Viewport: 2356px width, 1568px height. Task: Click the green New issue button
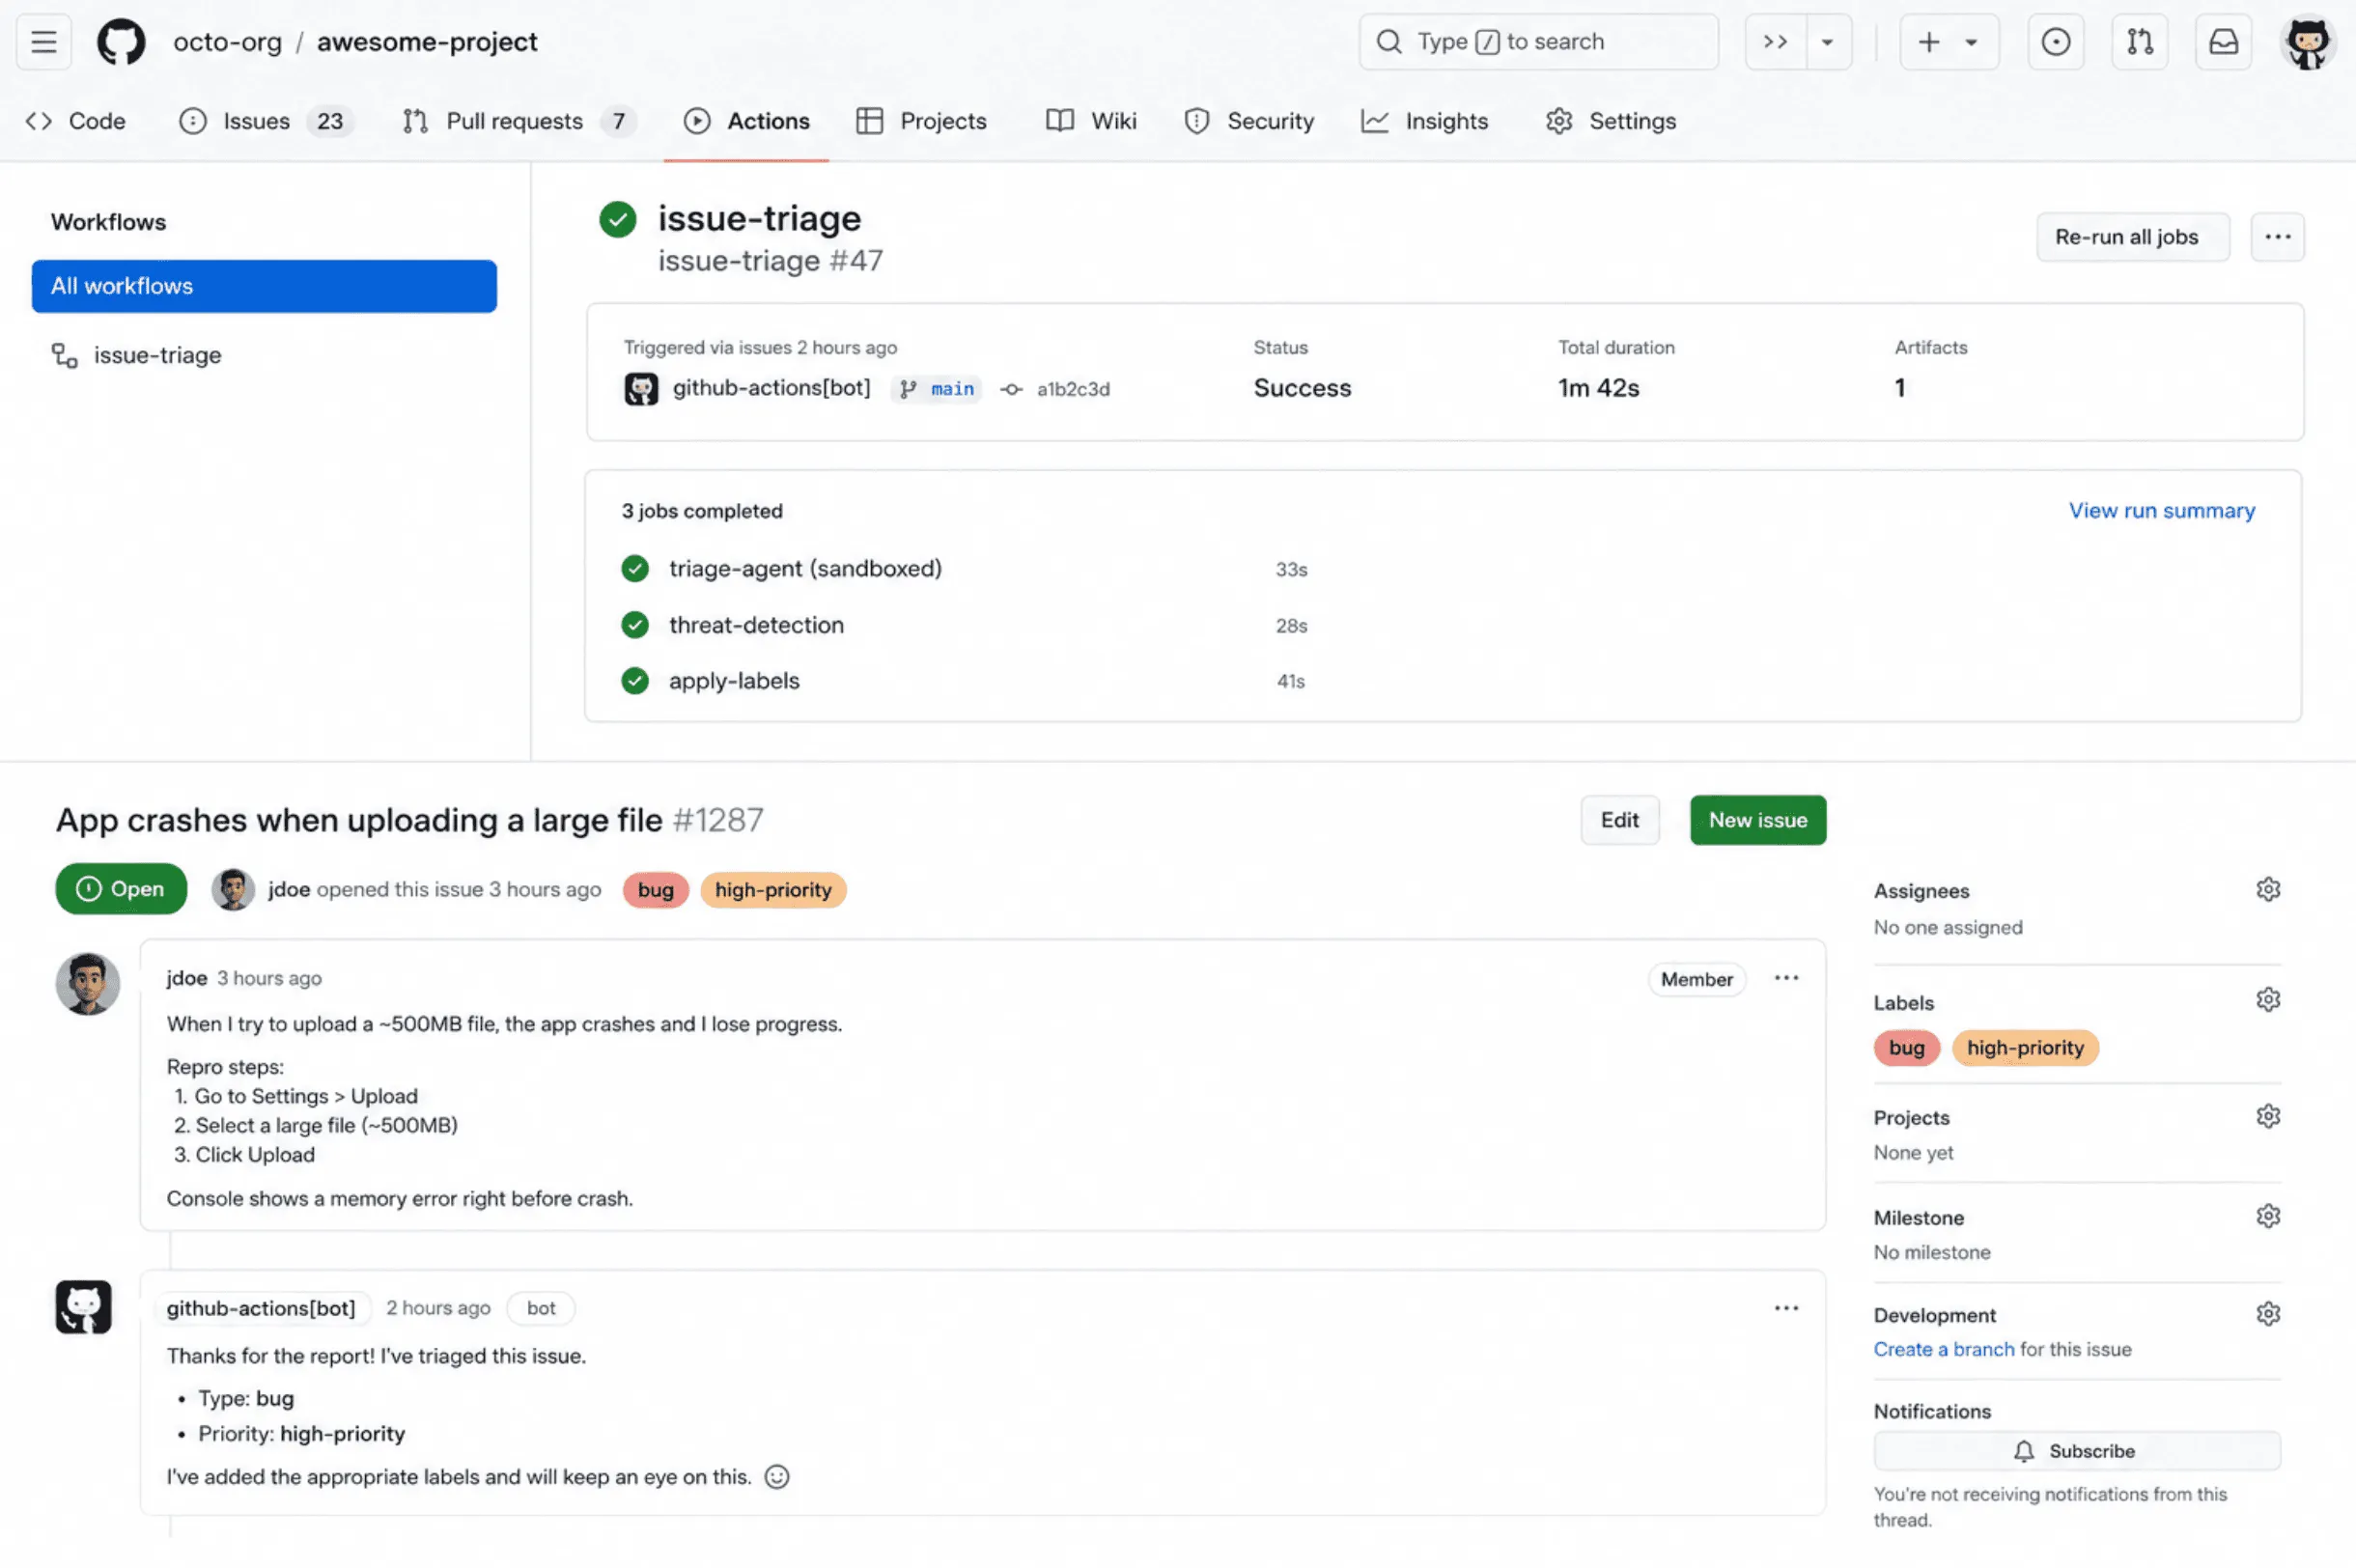(x=1757, y=820)
